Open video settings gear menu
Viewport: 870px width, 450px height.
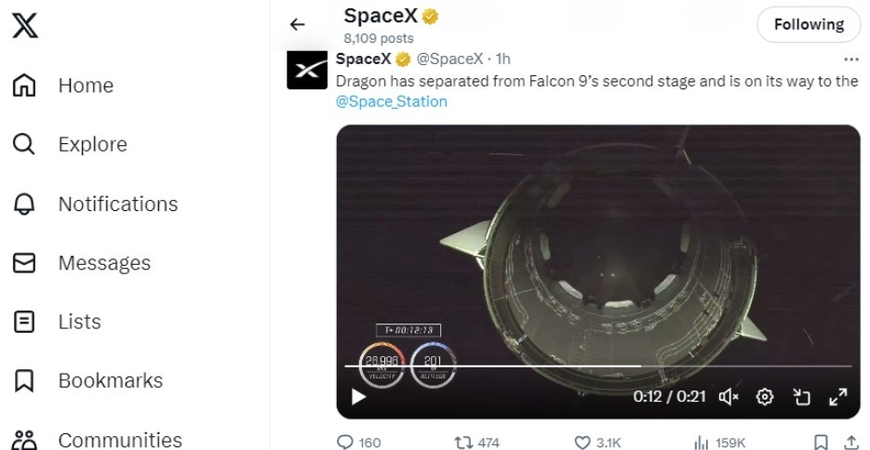(x=765, y=397)
